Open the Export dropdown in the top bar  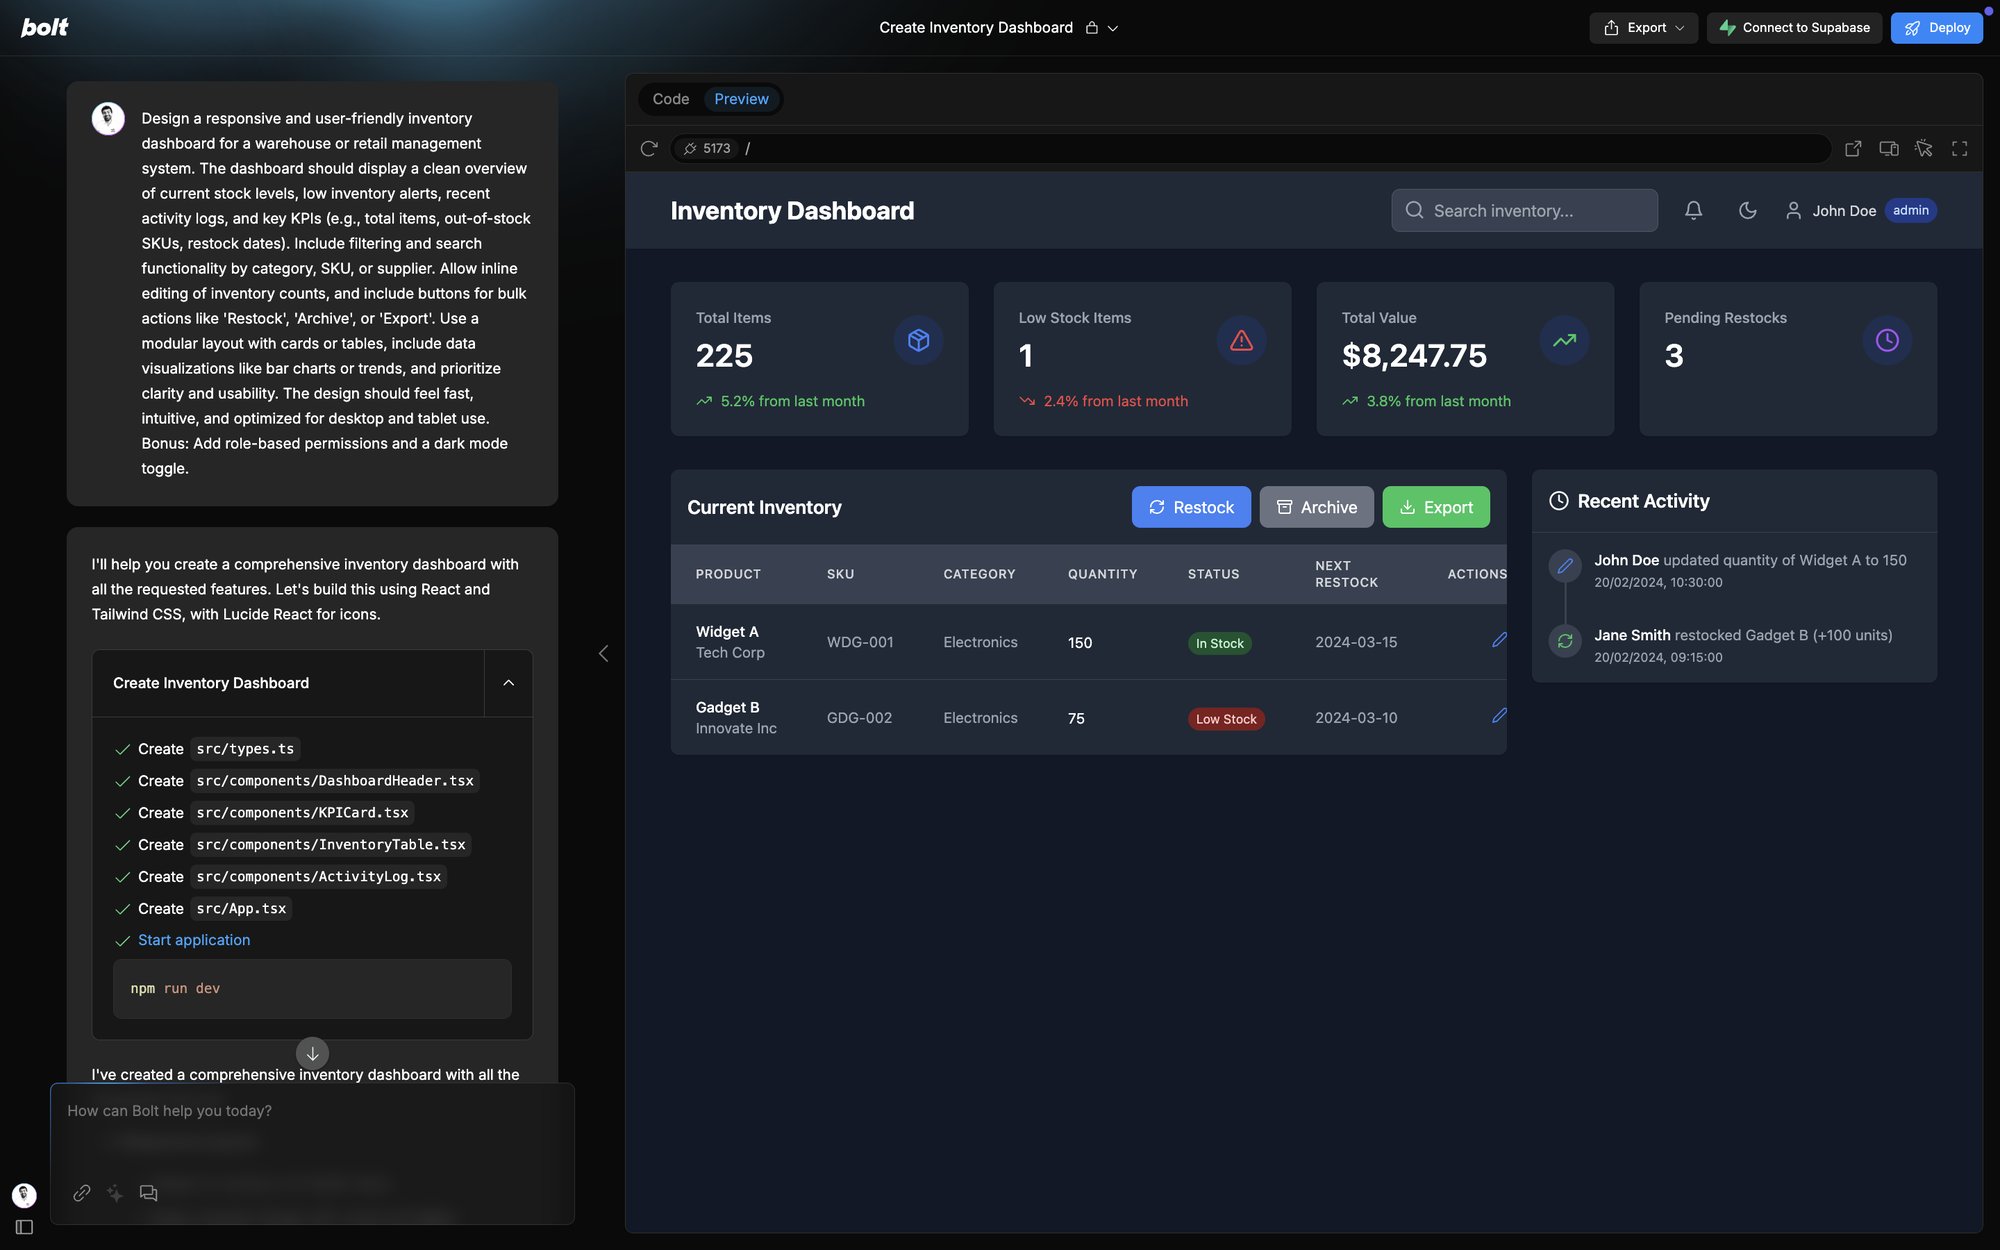[x=1642, y=27]
